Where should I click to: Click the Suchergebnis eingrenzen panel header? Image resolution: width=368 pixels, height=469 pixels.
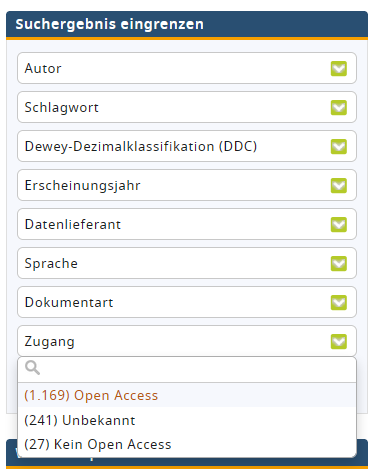pyautogui.click(x=187, y=25)
